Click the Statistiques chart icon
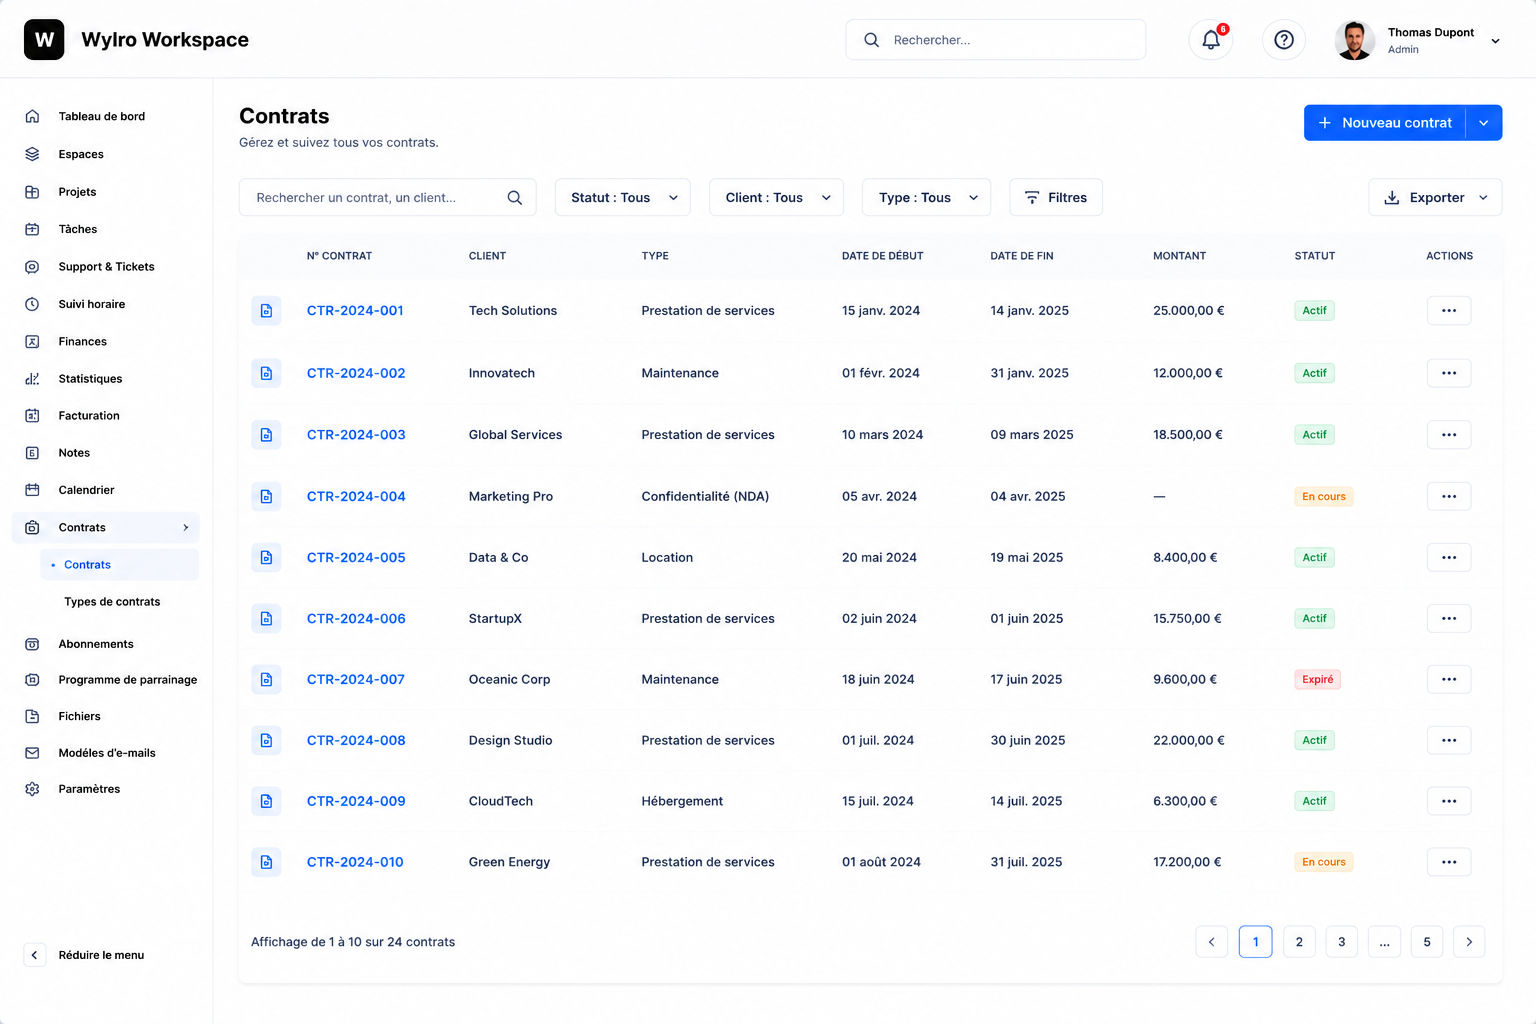The image size is (1536, 1024). click(x=32, y=379)
